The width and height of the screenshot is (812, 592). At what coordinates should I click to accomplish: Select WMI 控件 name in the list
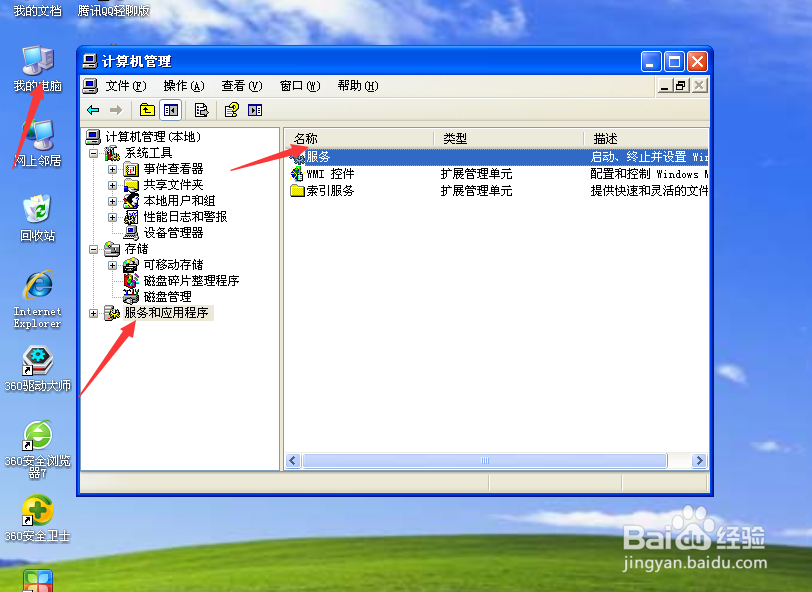330,174
